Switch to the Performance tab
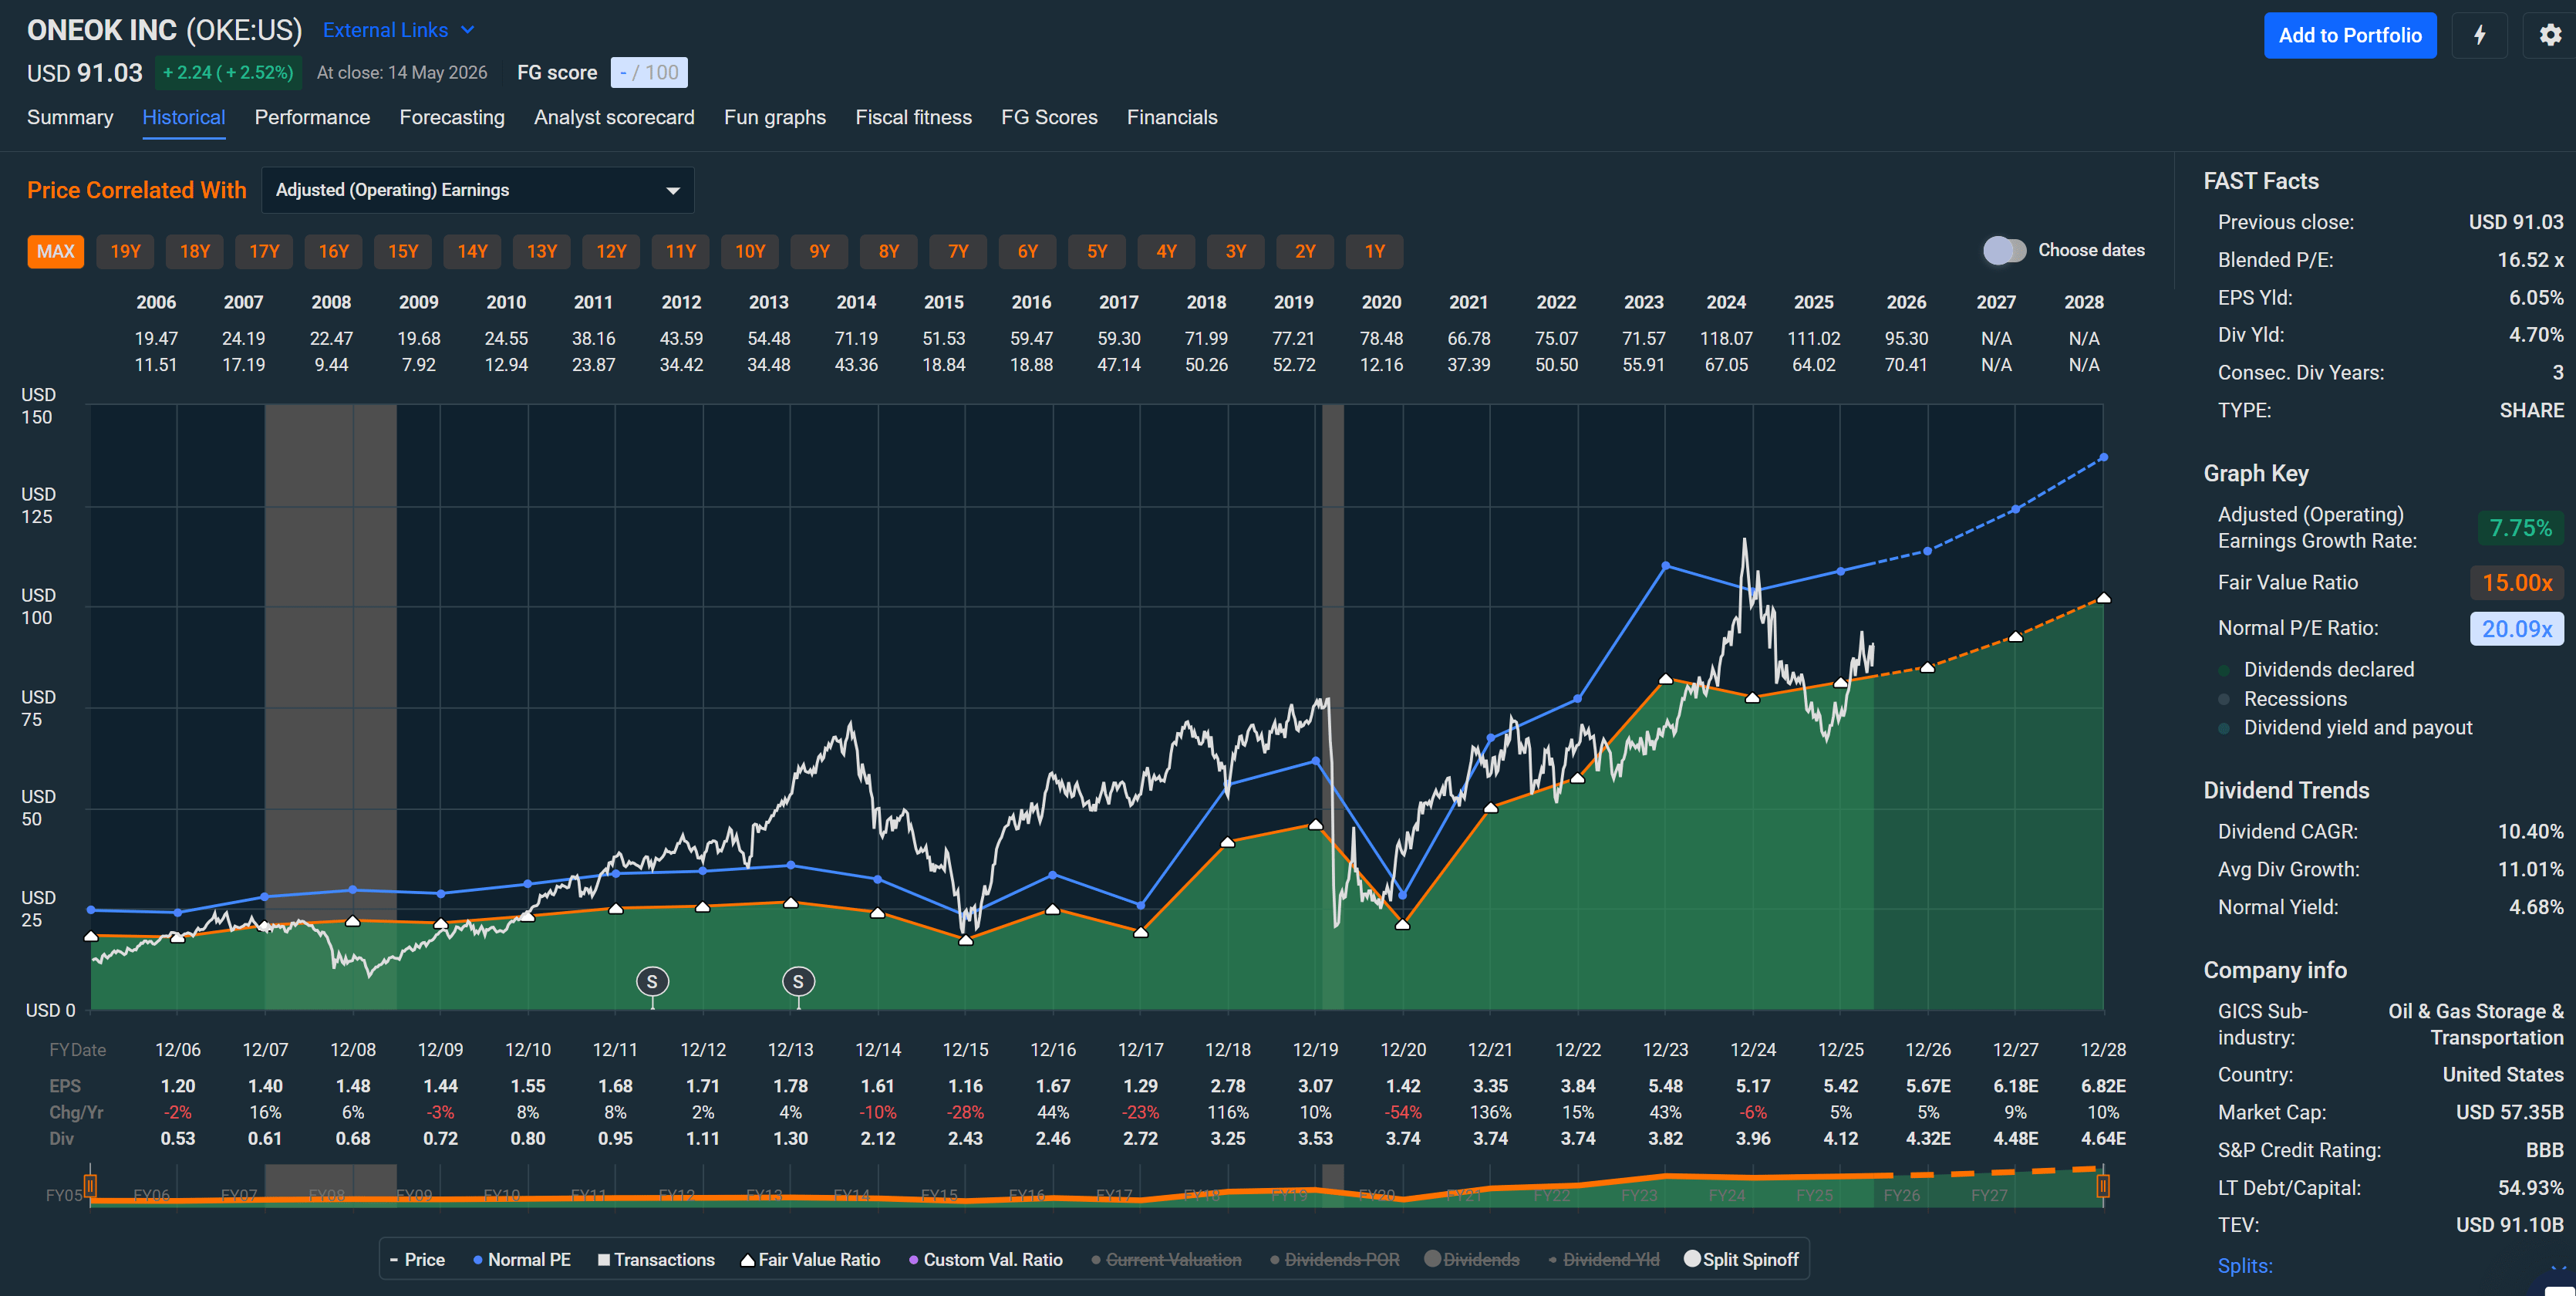The height and width of the screenshot is (1296, 2576). (312, 117)
